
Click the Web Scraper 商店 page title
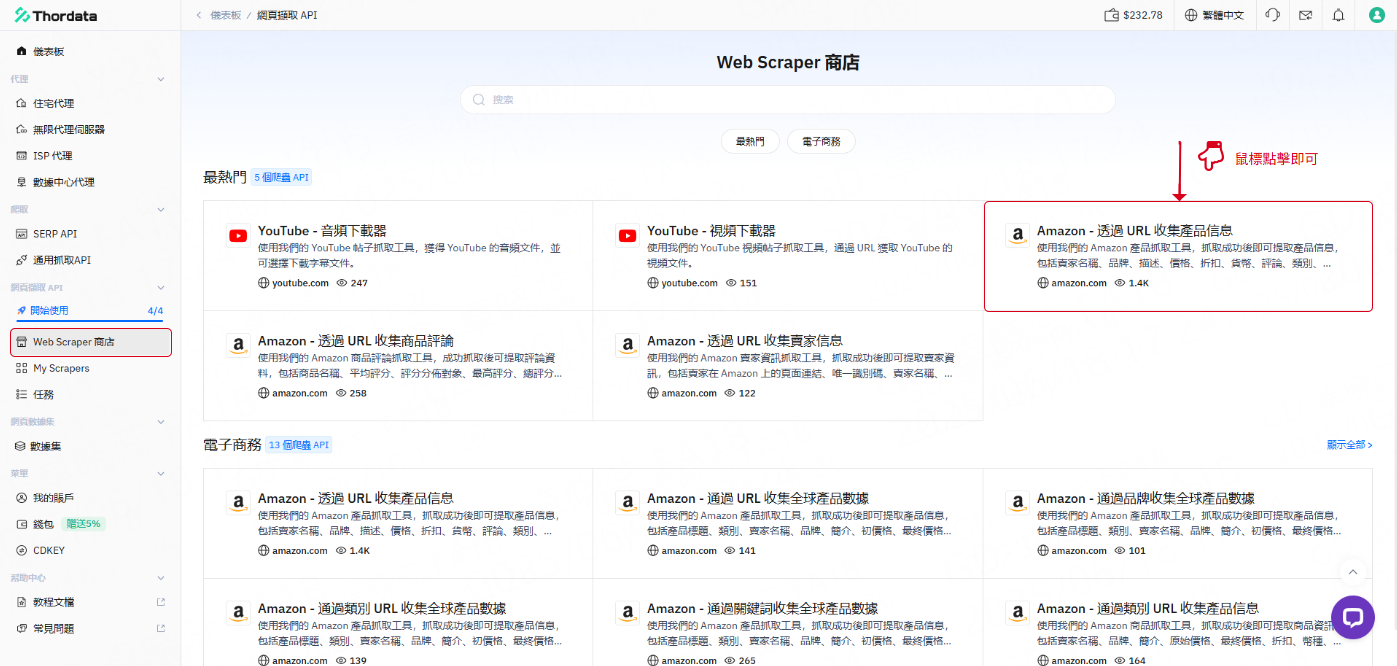point(788,62)
